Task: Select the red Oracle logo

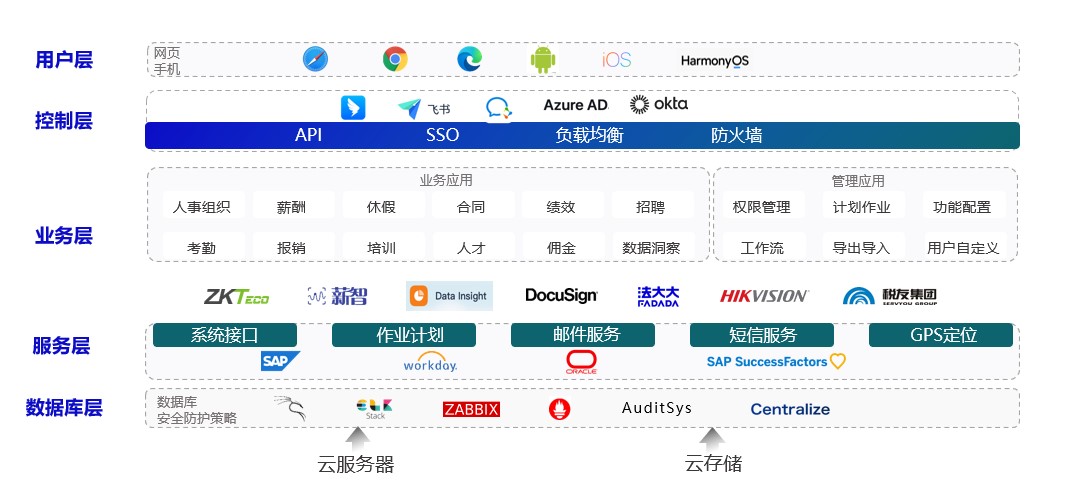Action: tap(581, 361)
